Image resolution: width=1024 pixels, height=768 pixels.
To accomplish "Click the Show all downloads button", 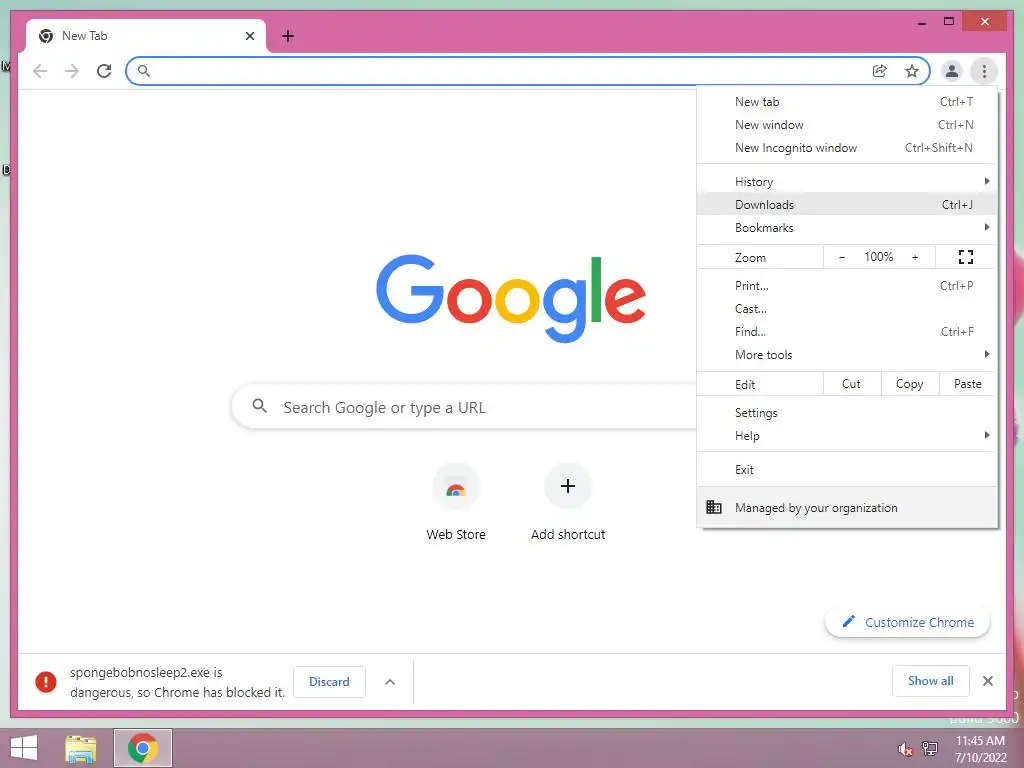I will click(931, 681).
